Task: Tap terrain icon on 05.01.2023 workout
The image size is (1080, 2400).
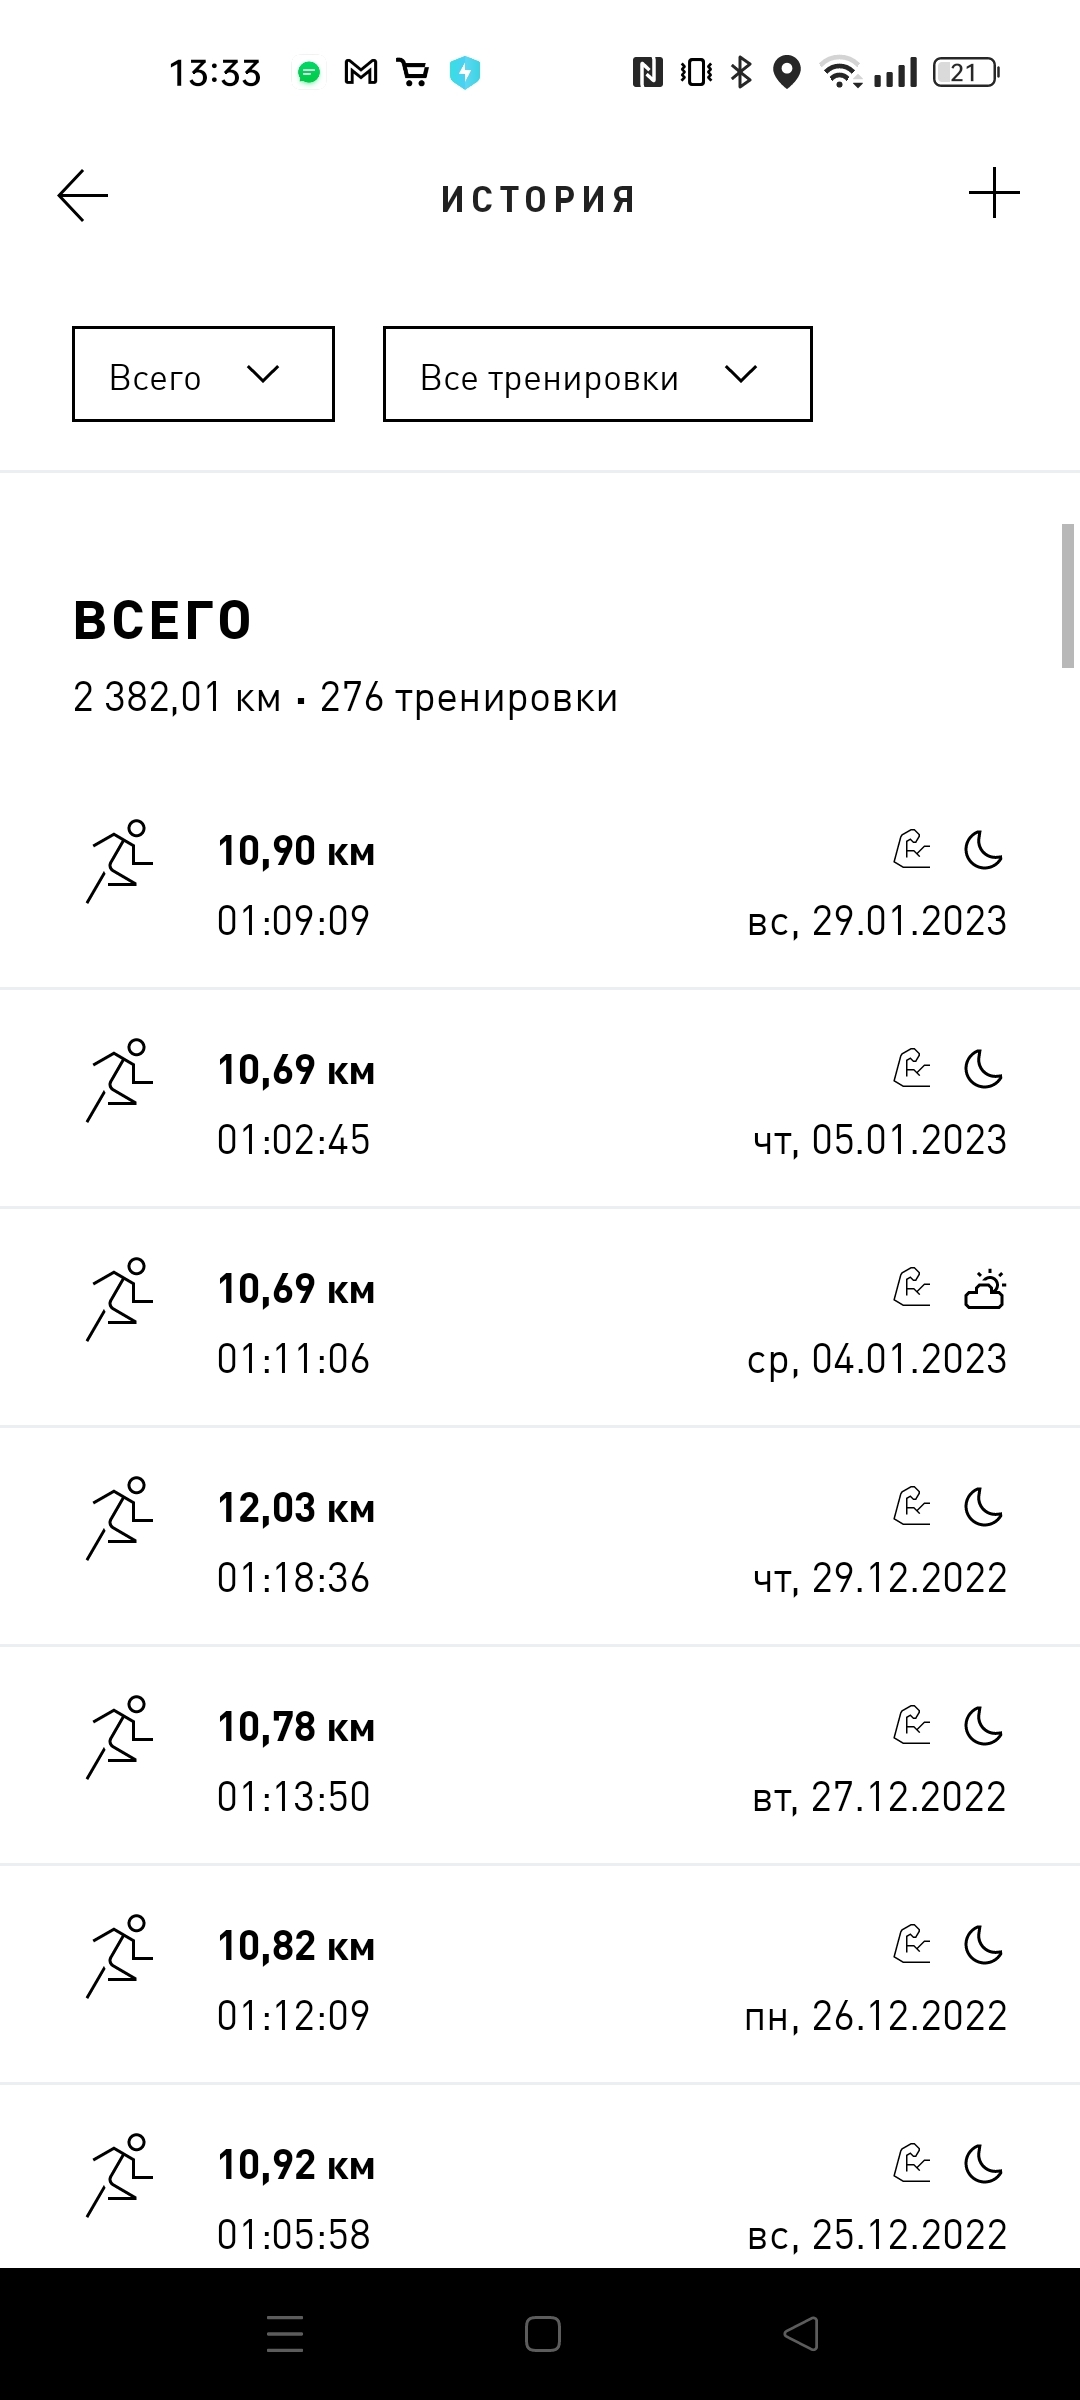Action: point(911,1069)
